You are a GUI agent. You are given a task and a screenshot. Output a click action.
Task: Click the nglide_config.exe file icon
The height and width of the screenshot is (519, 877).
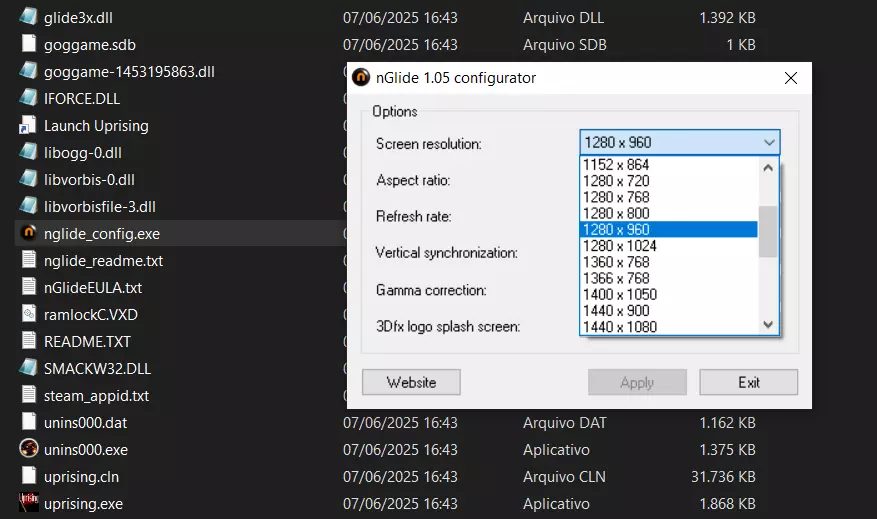28,234
